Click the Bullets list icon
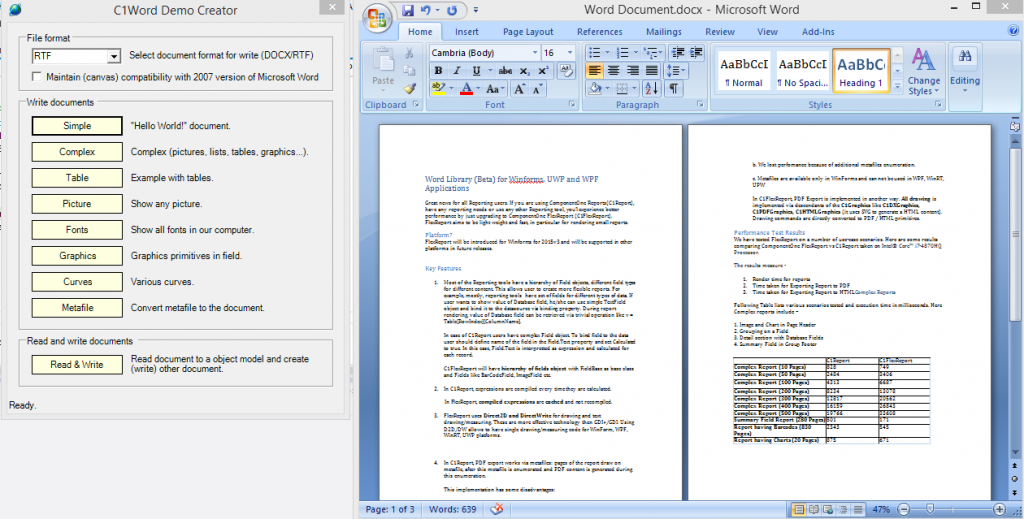1024x519 pixels. [596, 52]
